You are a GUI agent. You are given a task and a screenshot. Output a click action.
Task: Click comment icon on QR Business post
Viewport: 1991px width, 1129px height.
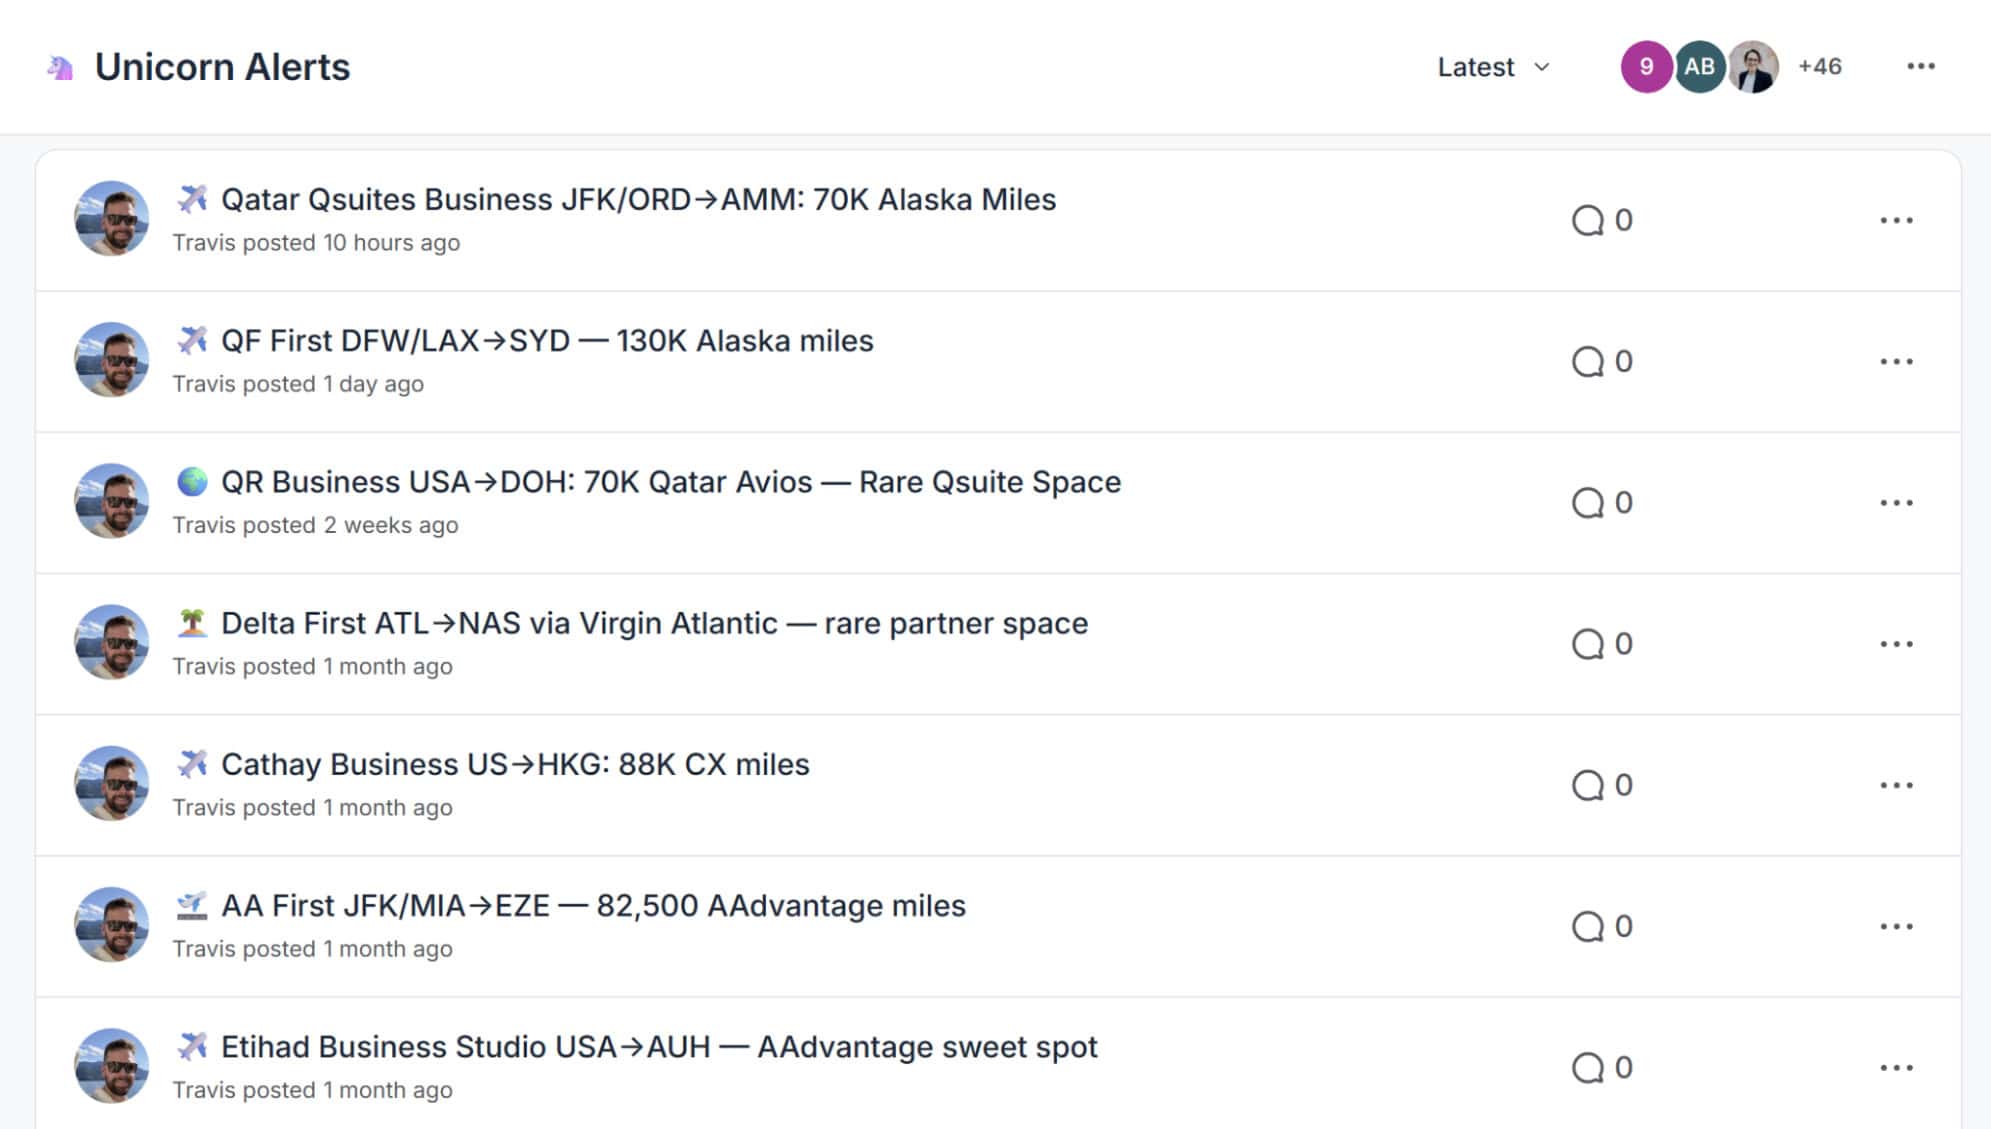(1587, 502)
